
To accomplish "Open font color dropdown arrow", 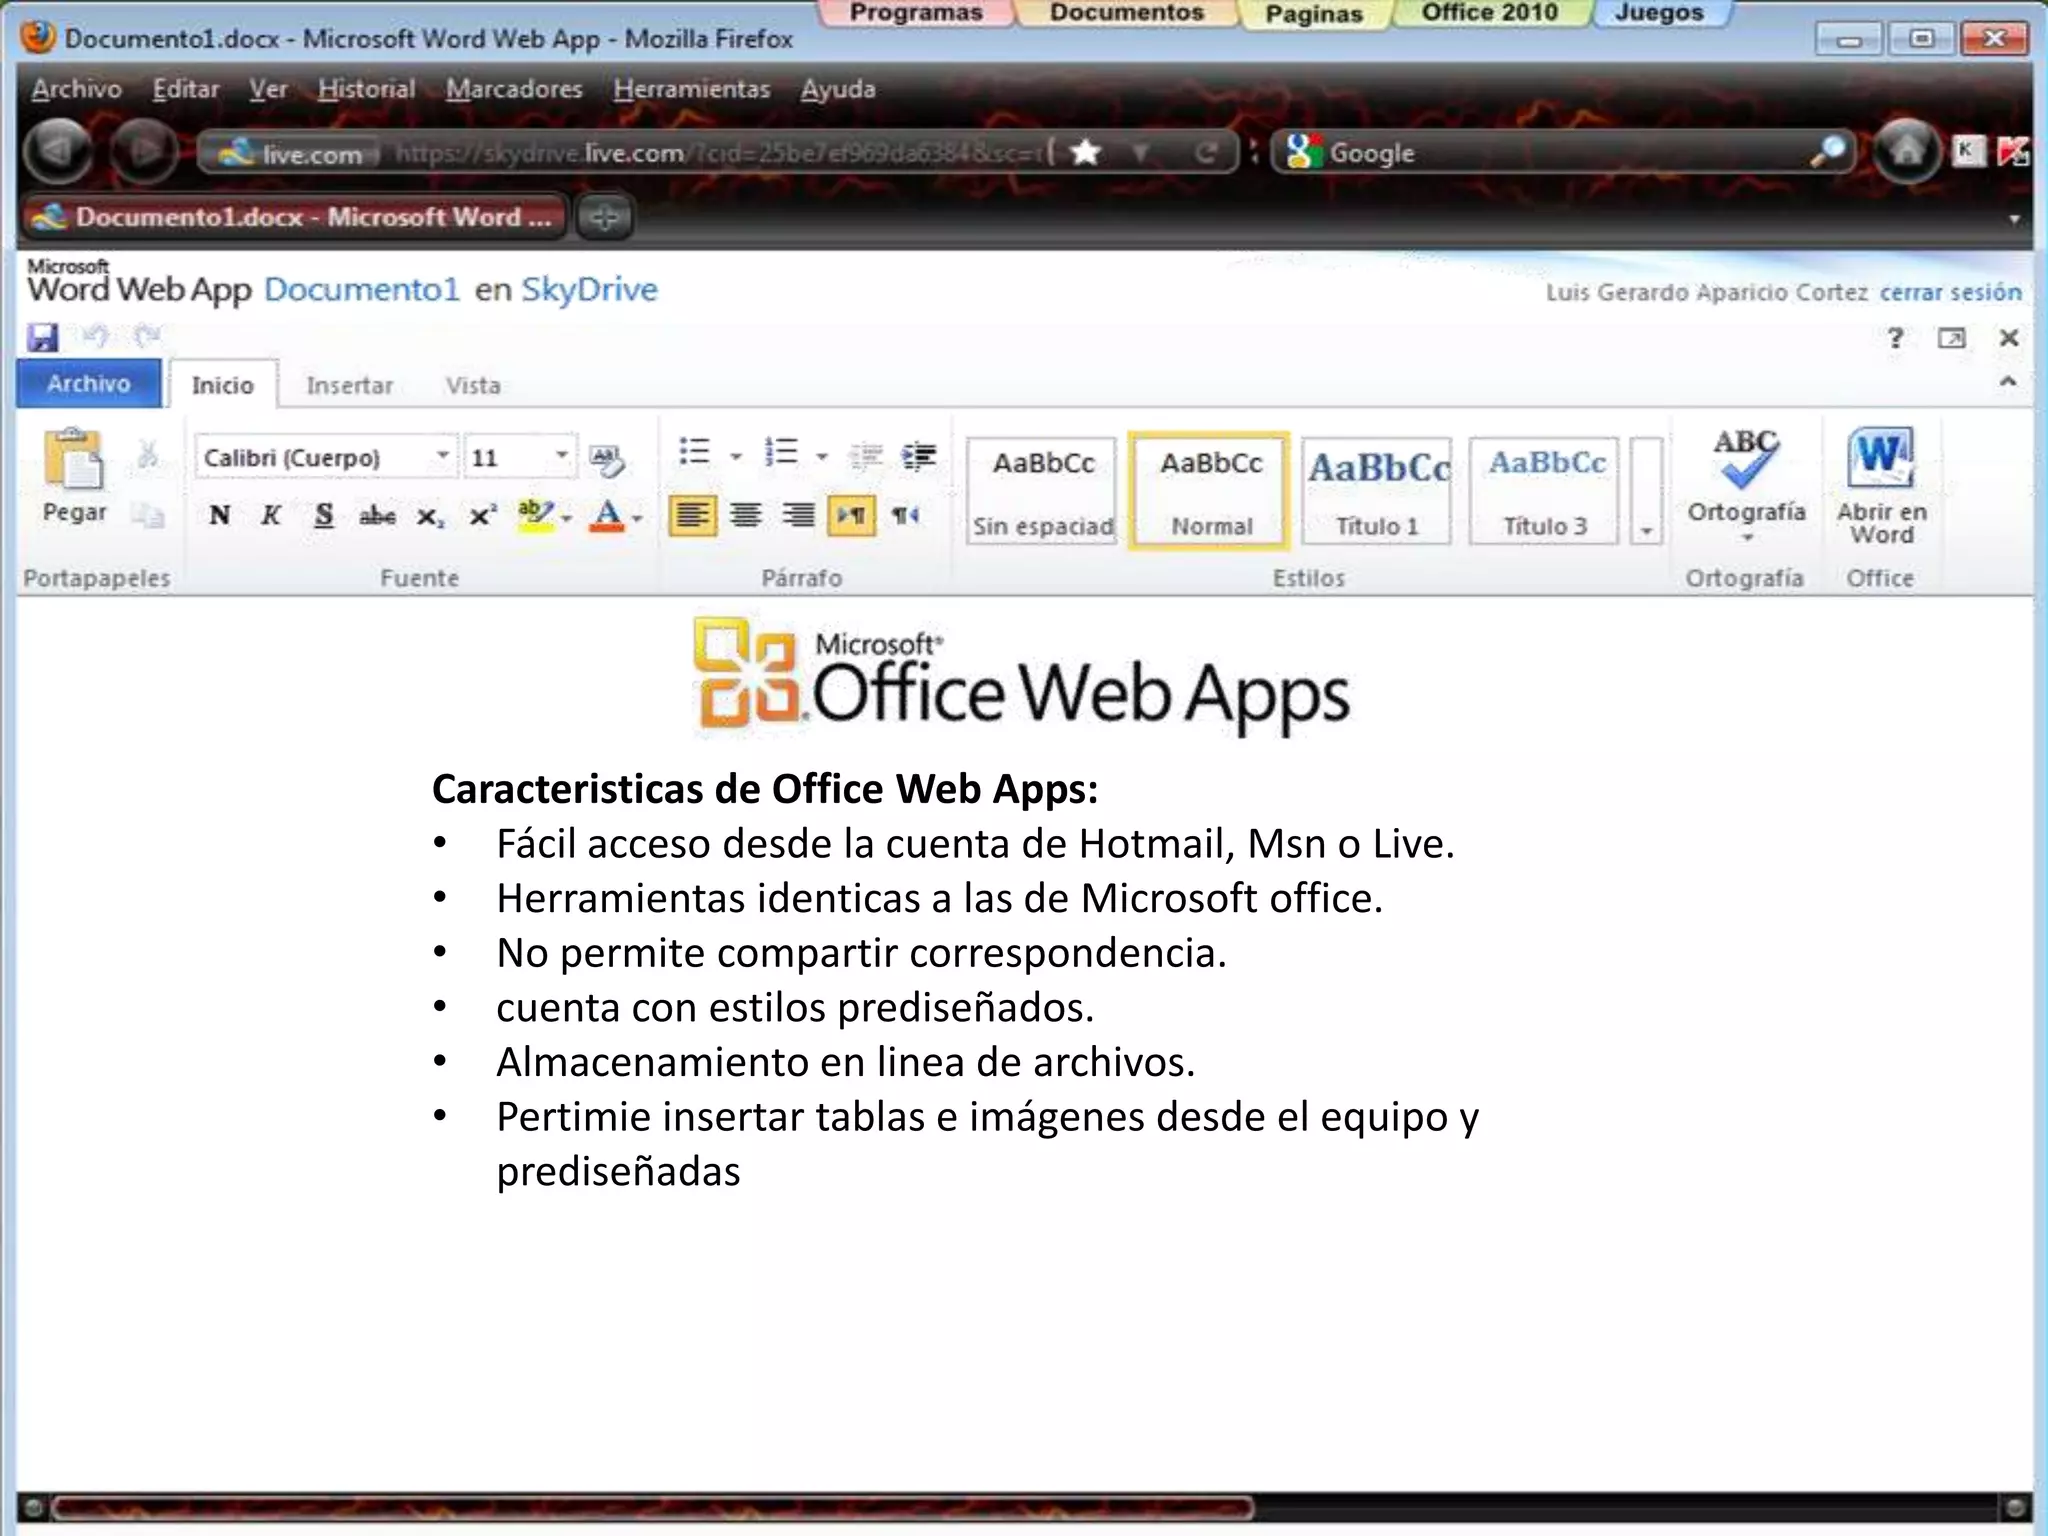I will click(x=637, y=518).
